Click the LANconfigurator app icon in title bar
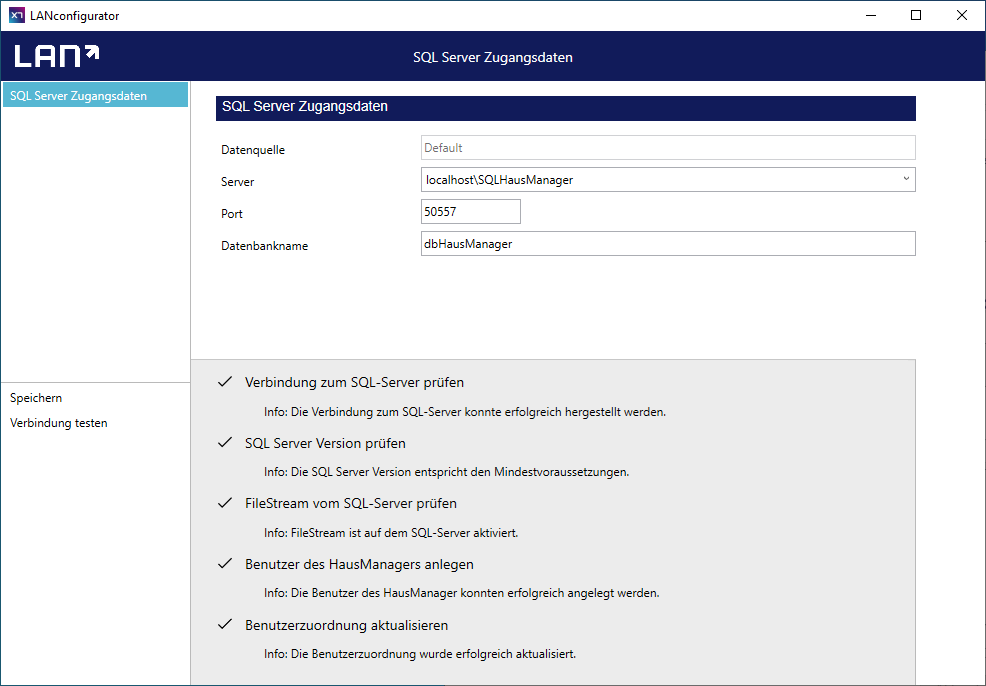 16,15
